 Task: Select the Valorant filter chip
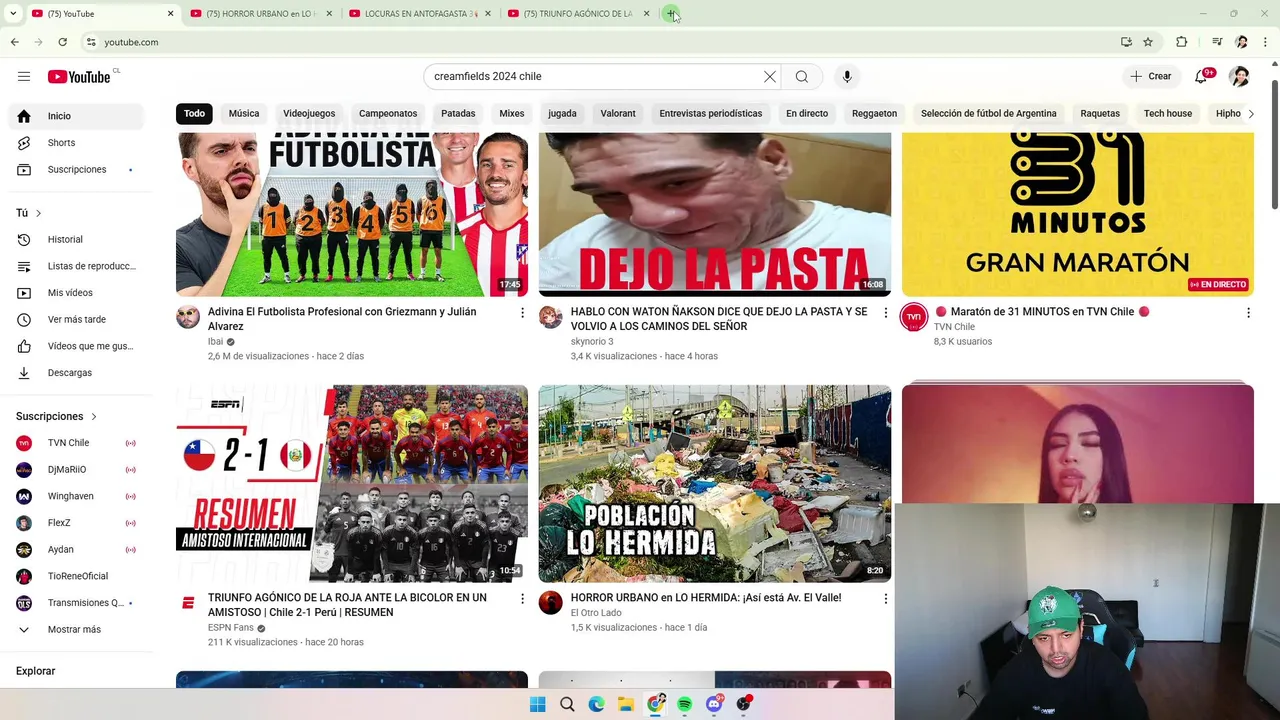point(618,114)
